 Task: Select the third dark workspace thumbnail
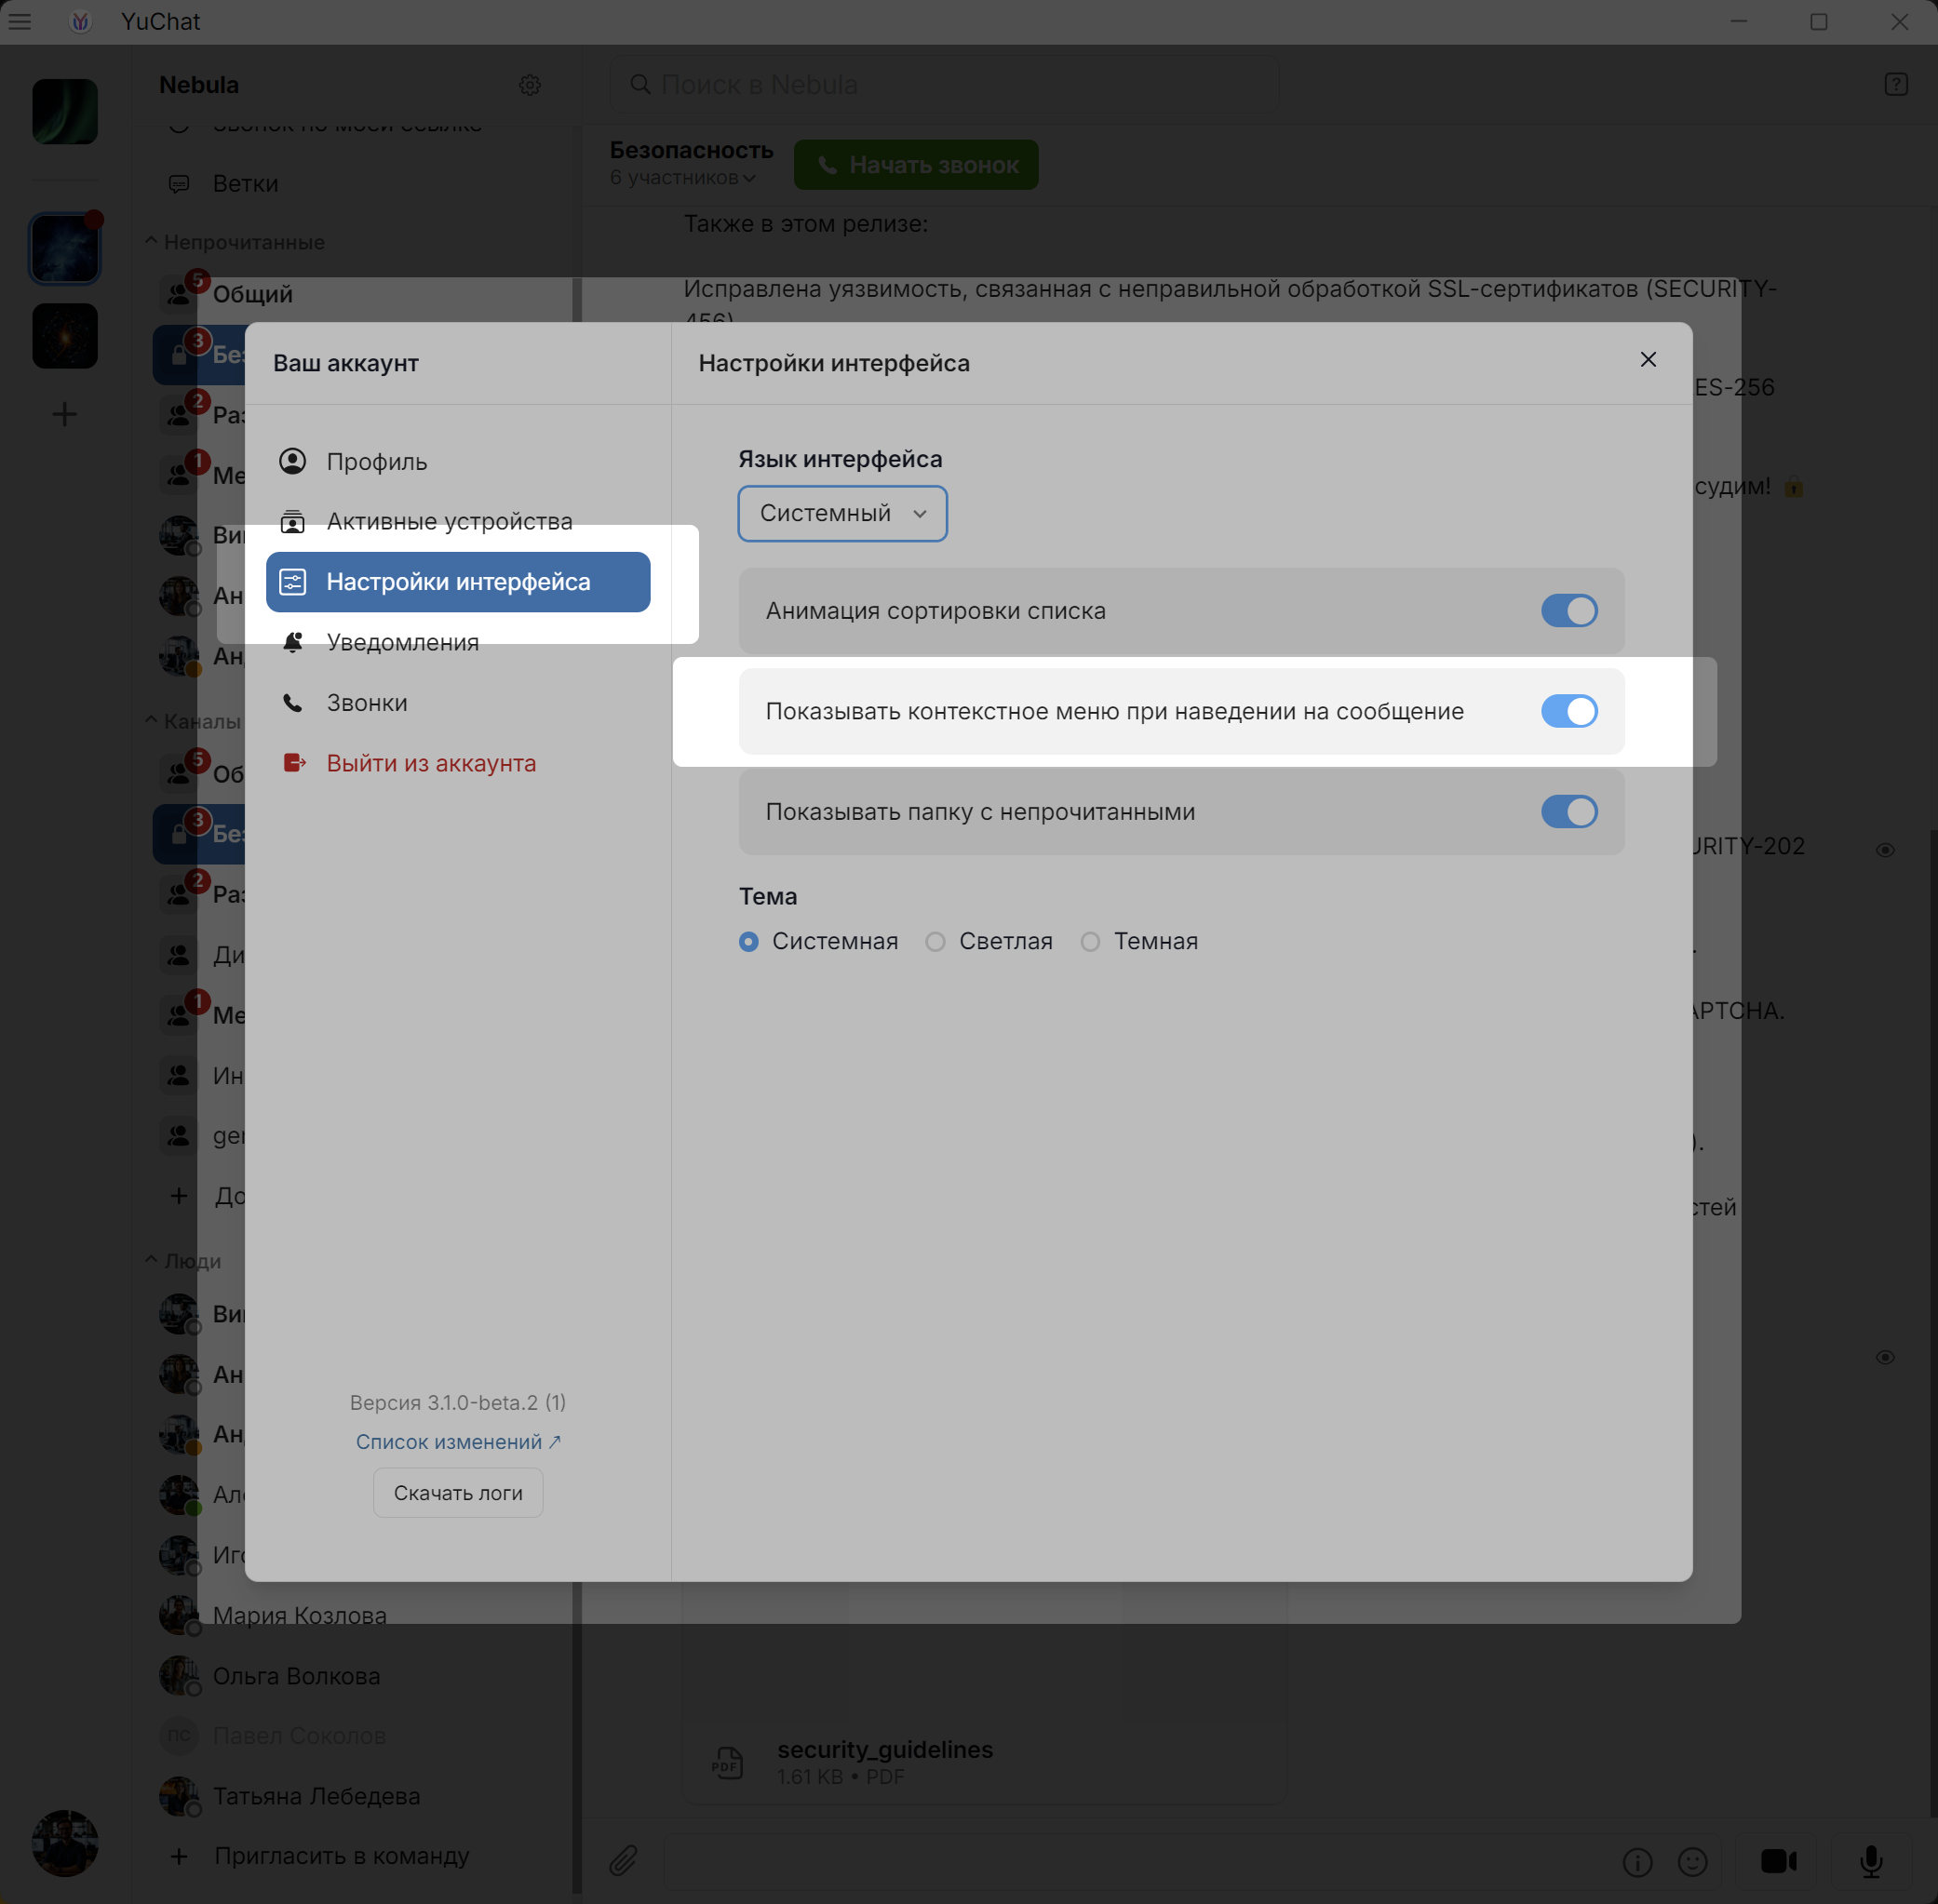point(65,337)
